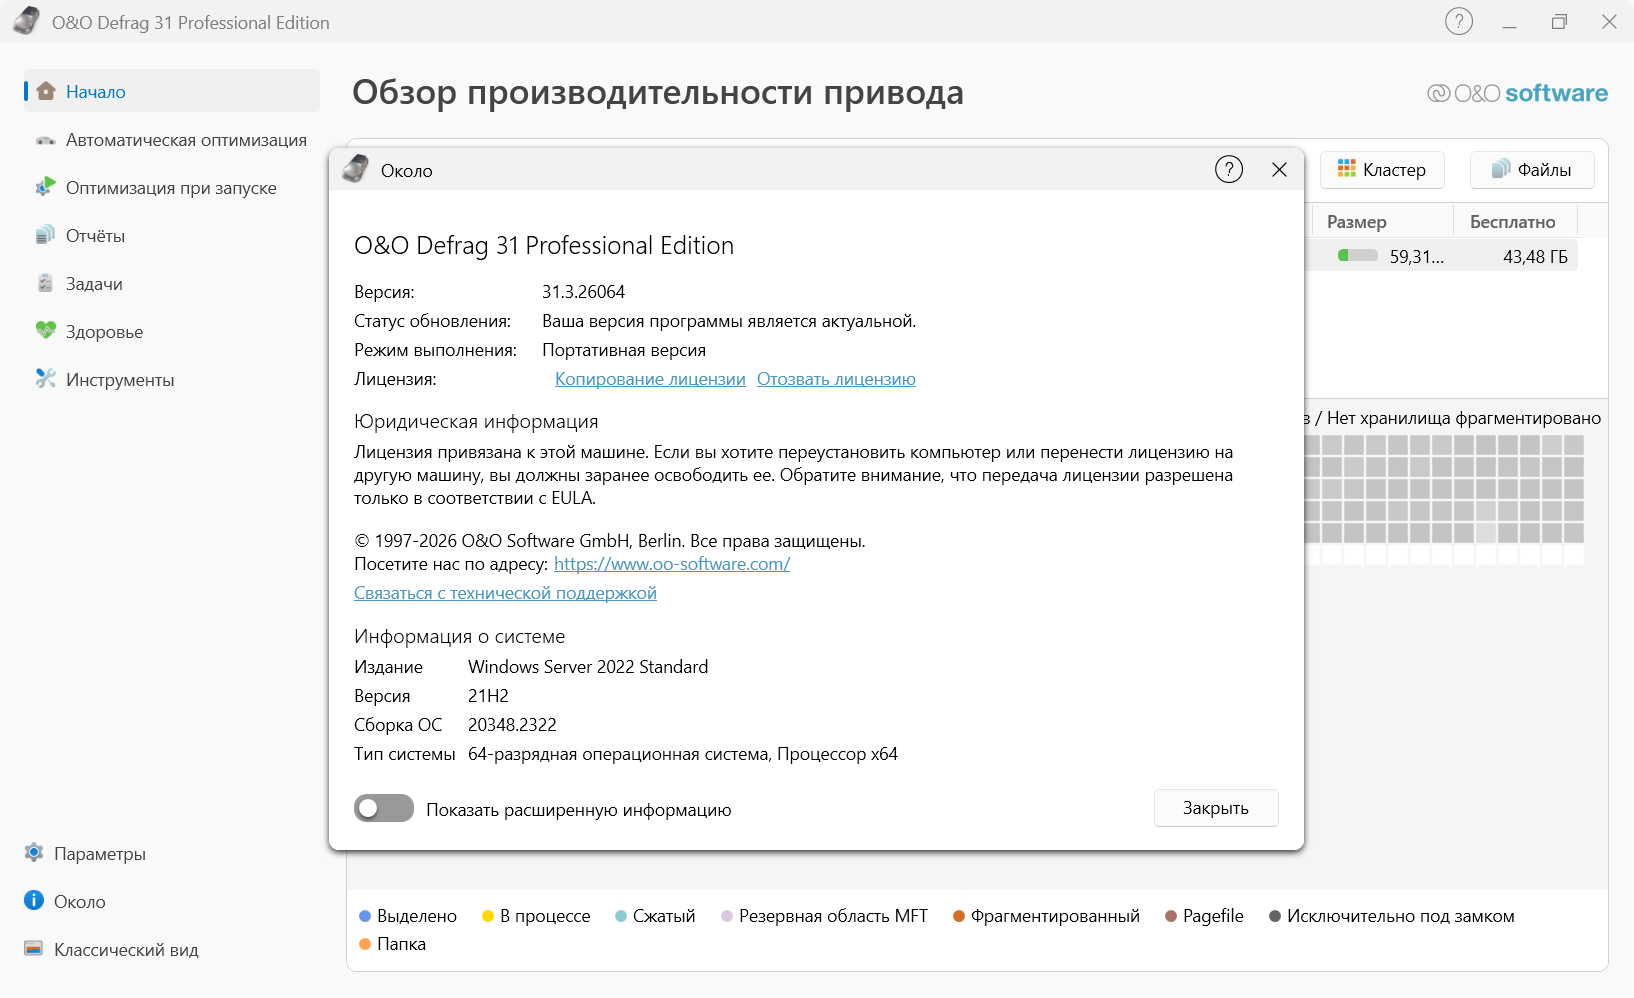This screenshot has height=998, width=1634.
Task: Click the Бесплатно column header
Action: coord(1515,221)
